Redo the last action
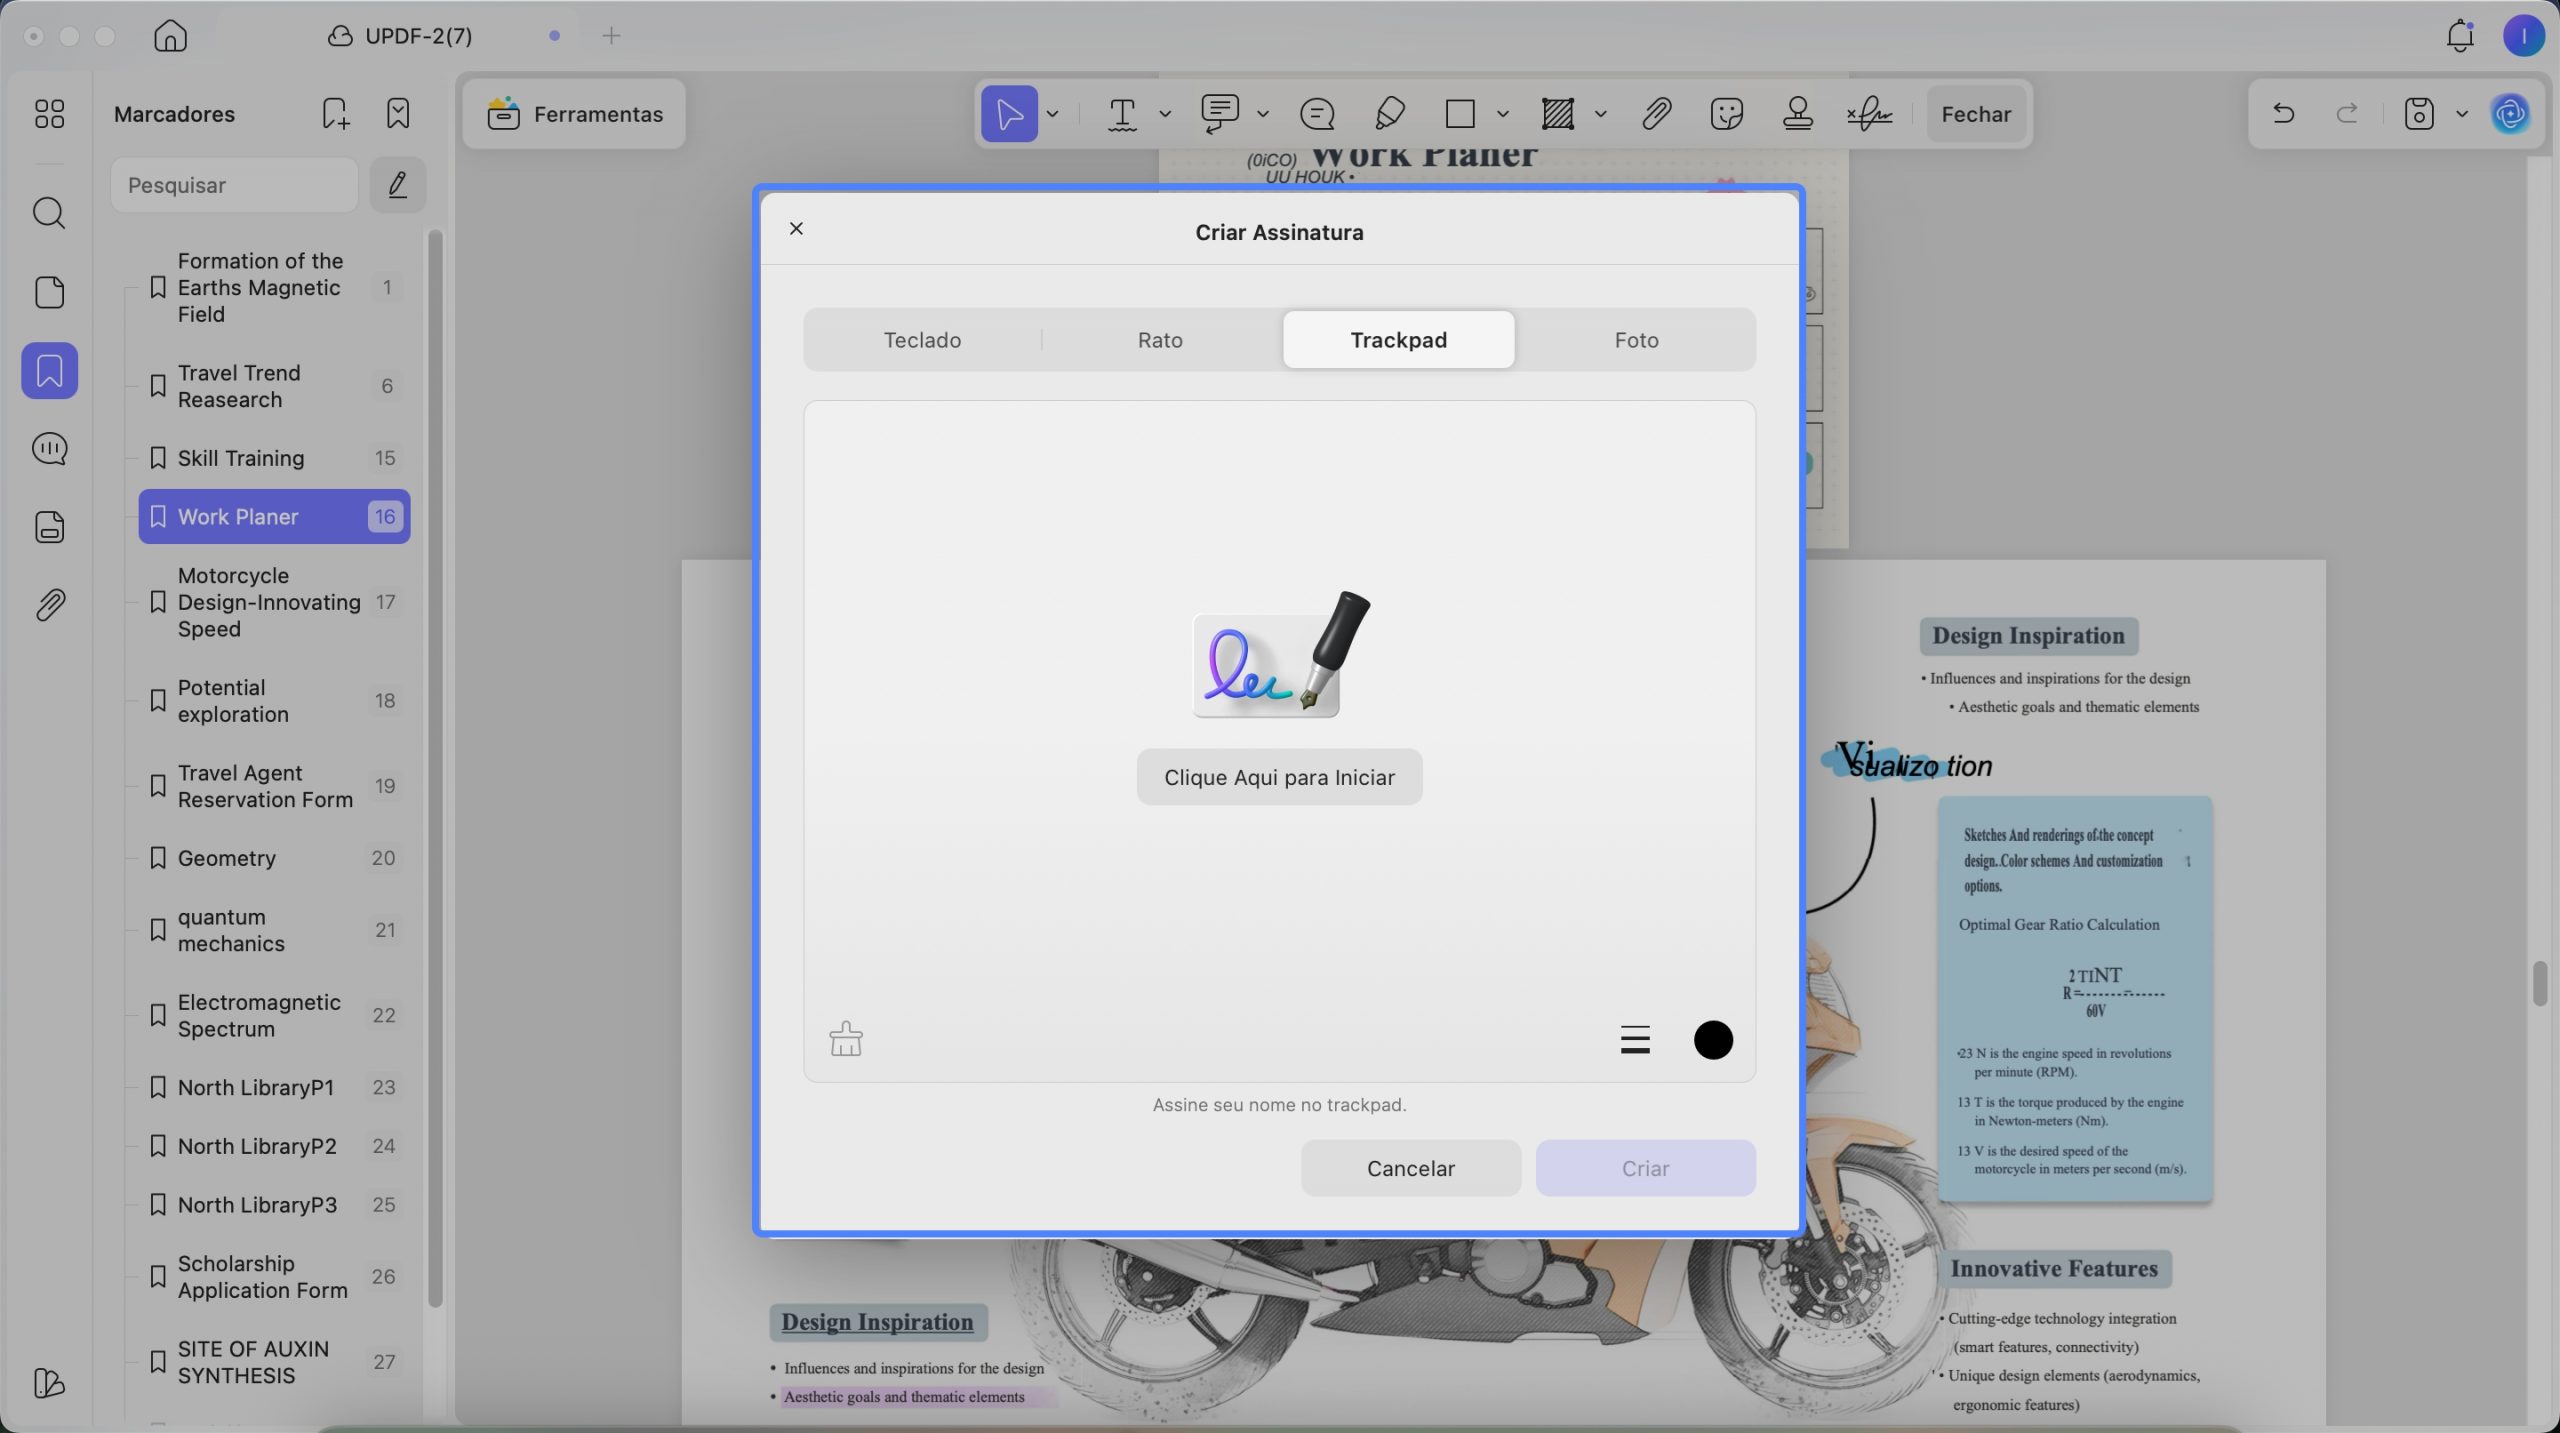2560x1433 pixels. pyautogui.click(x=2347, y=113)
